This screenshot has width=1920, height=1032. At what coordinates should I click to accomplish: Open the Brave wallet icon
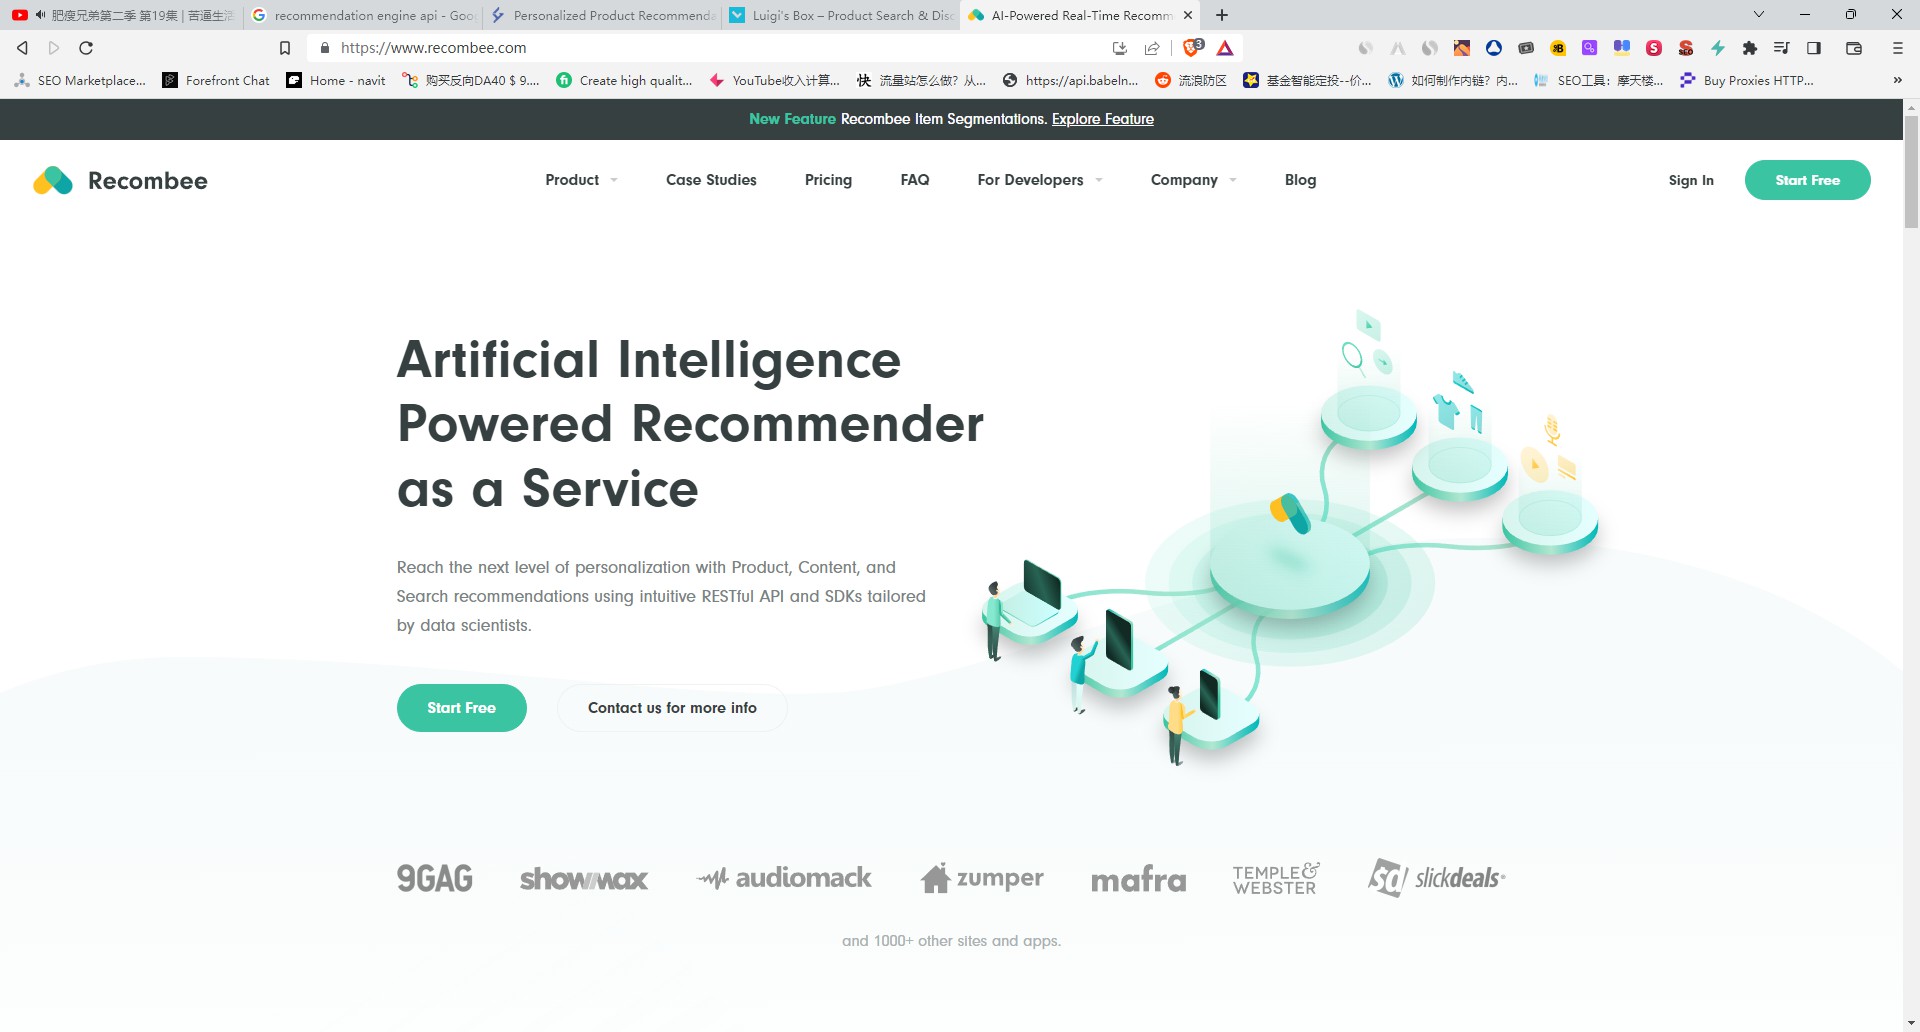[x=1854, y=48]
